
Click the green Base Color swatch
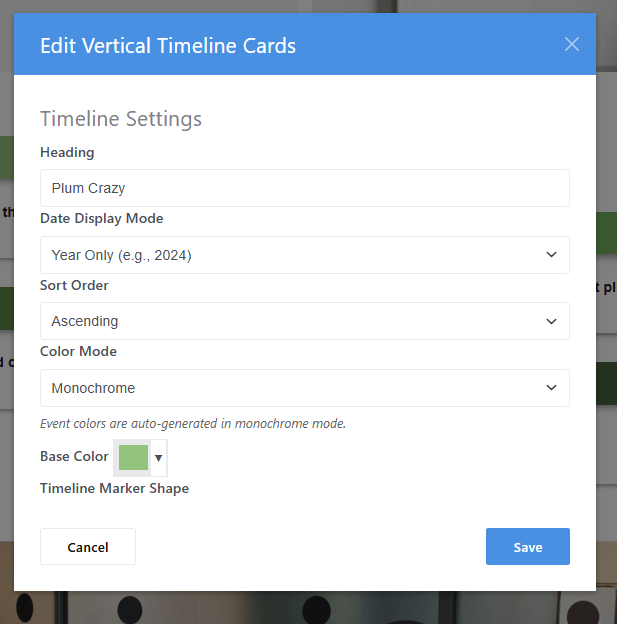coord(133,457)
